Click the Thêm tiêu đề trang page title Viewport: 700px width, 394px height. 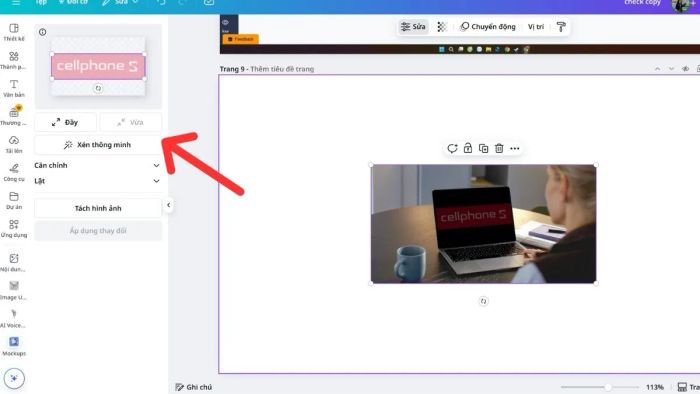coord(282,69)
